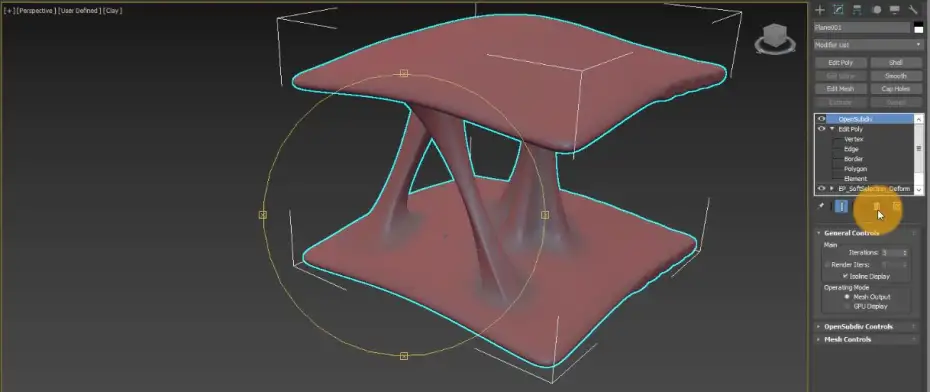Viewport: 930px width, 392px height.
Task: Collapse Edit Poly sub-object tree
Action: [832, 129]
